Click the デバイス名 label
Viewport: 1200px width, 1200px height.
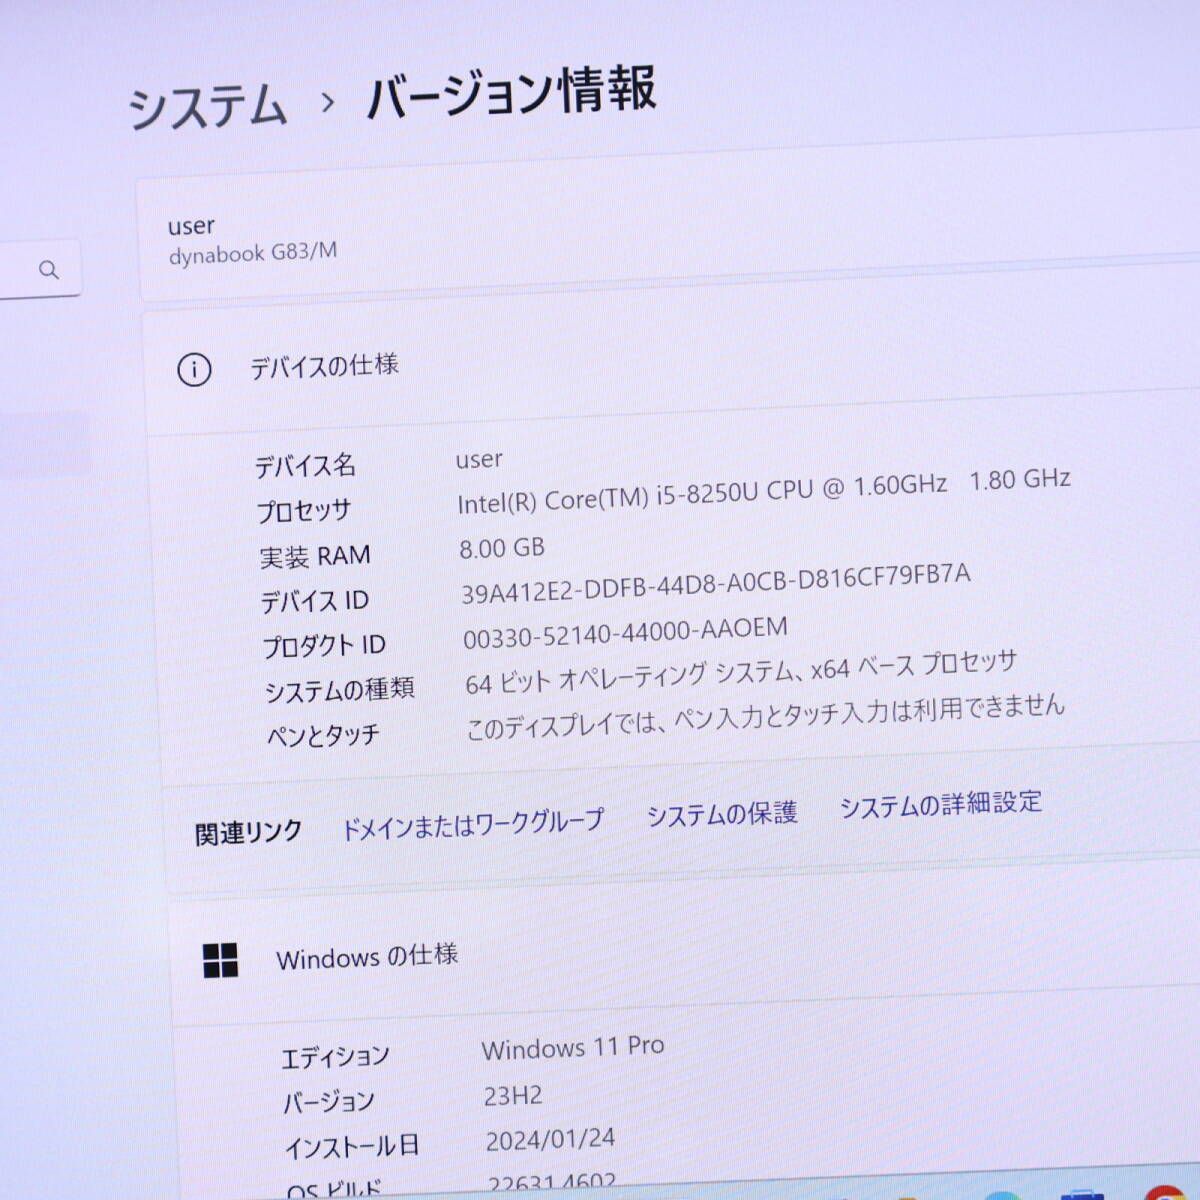tap(305, 465)
